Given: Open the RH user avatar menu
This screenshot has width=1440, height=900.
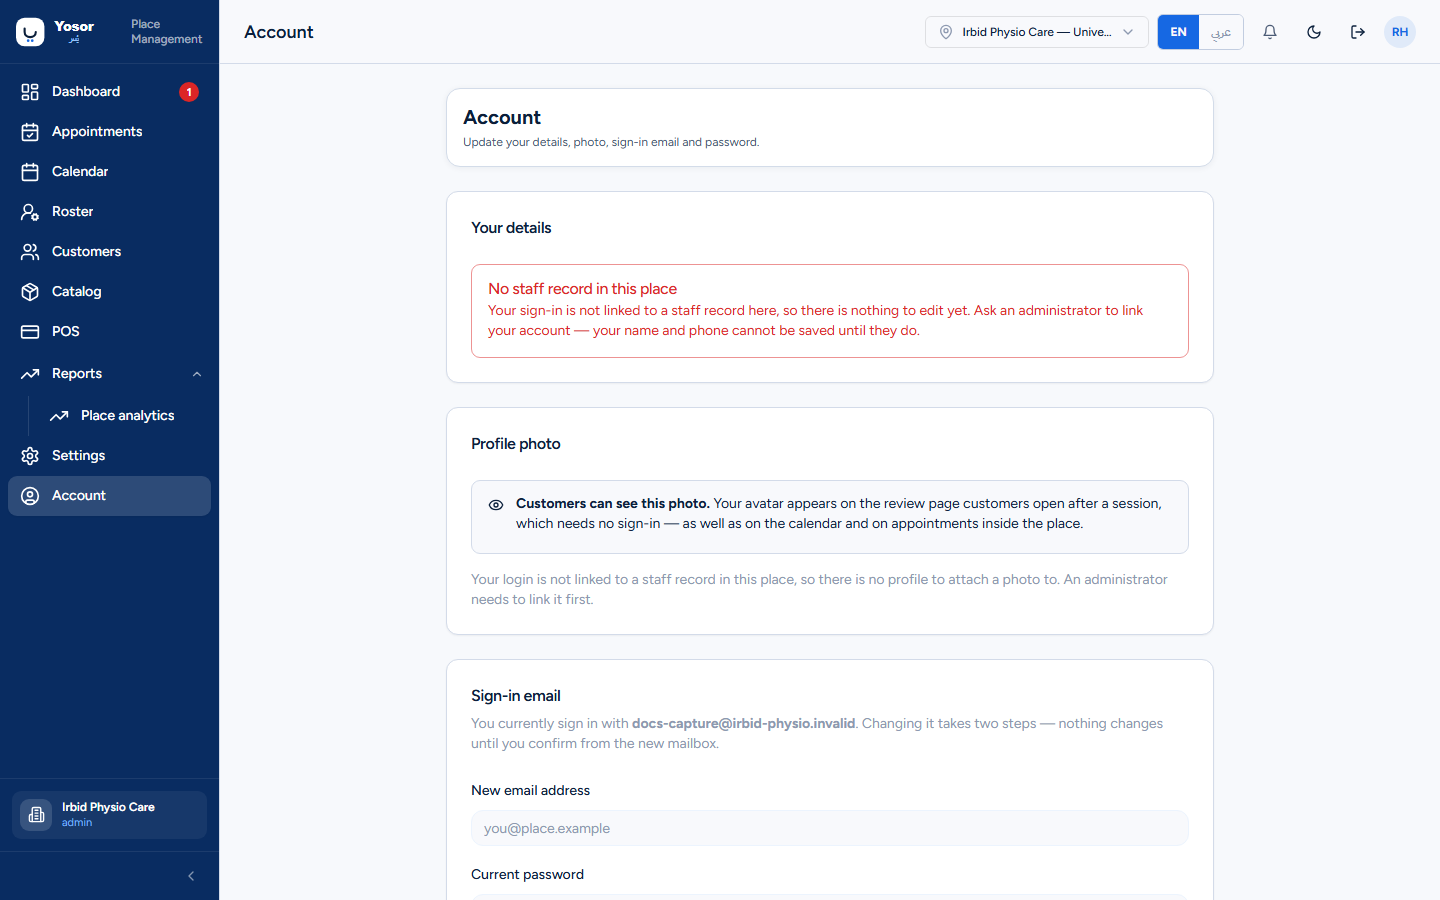Looking at the screenshot, I should 1400,32.
